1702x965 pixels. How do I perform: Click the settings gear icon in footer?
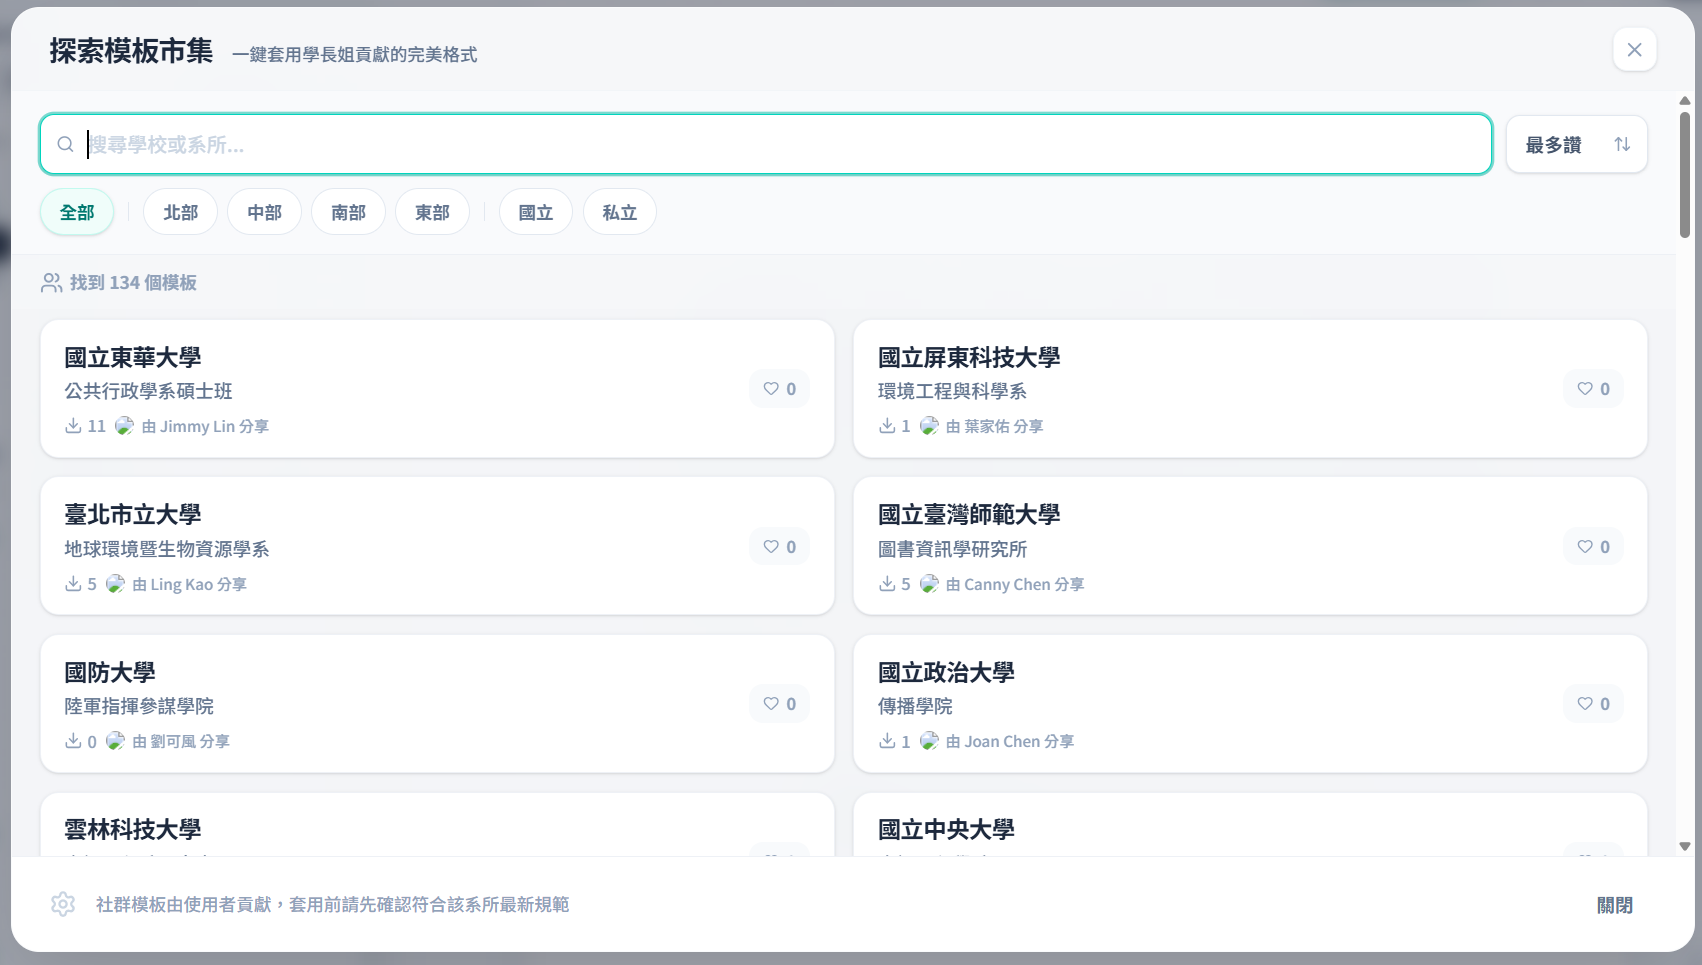coord(63,904)
